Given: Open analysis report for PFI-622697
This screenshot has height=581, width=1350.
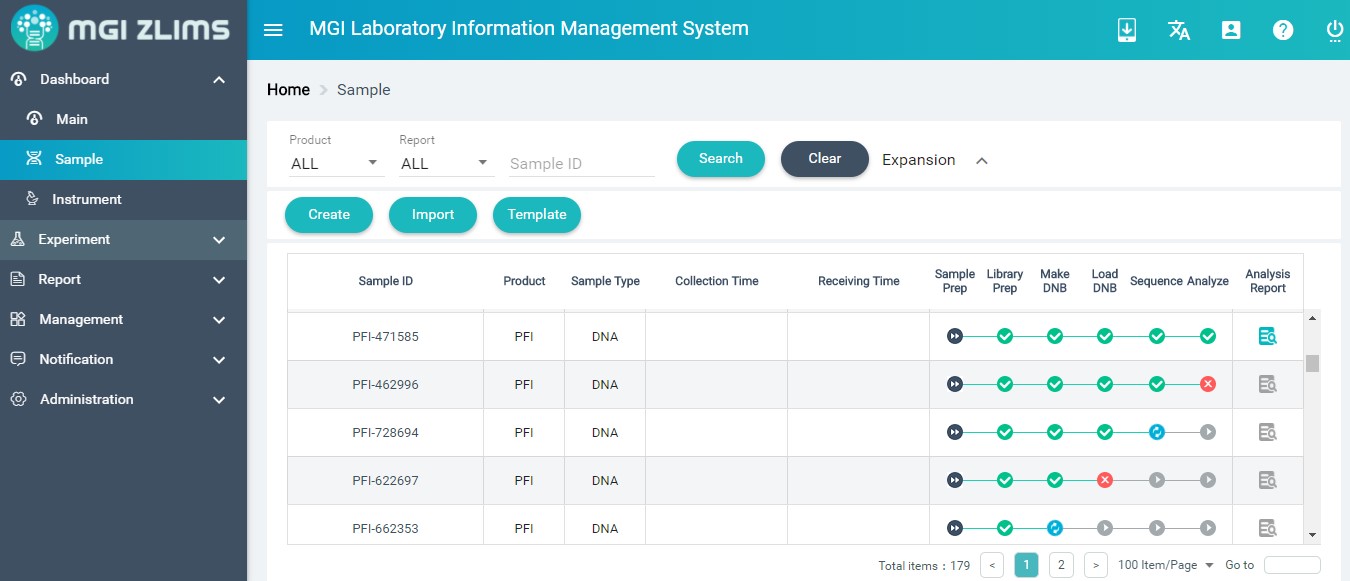Looking at the screenshot, I should (1268, 480).
